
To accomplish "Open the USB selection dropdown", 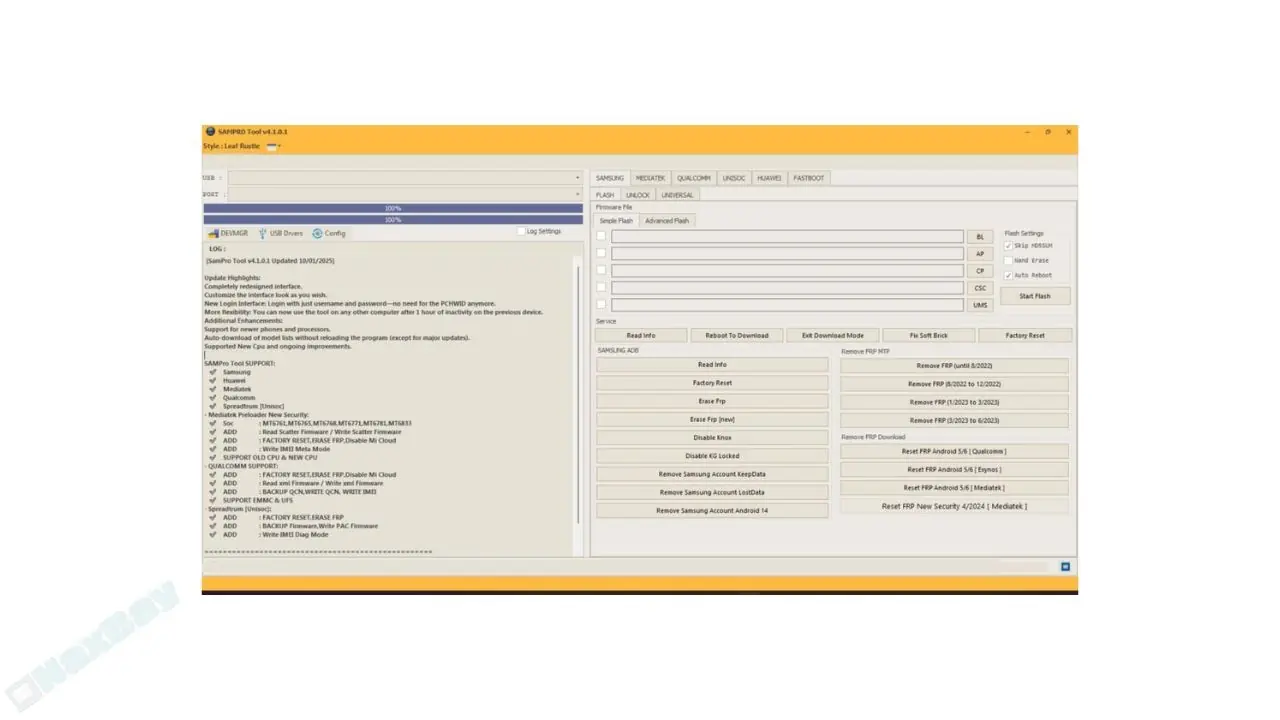I will (578, 177).
